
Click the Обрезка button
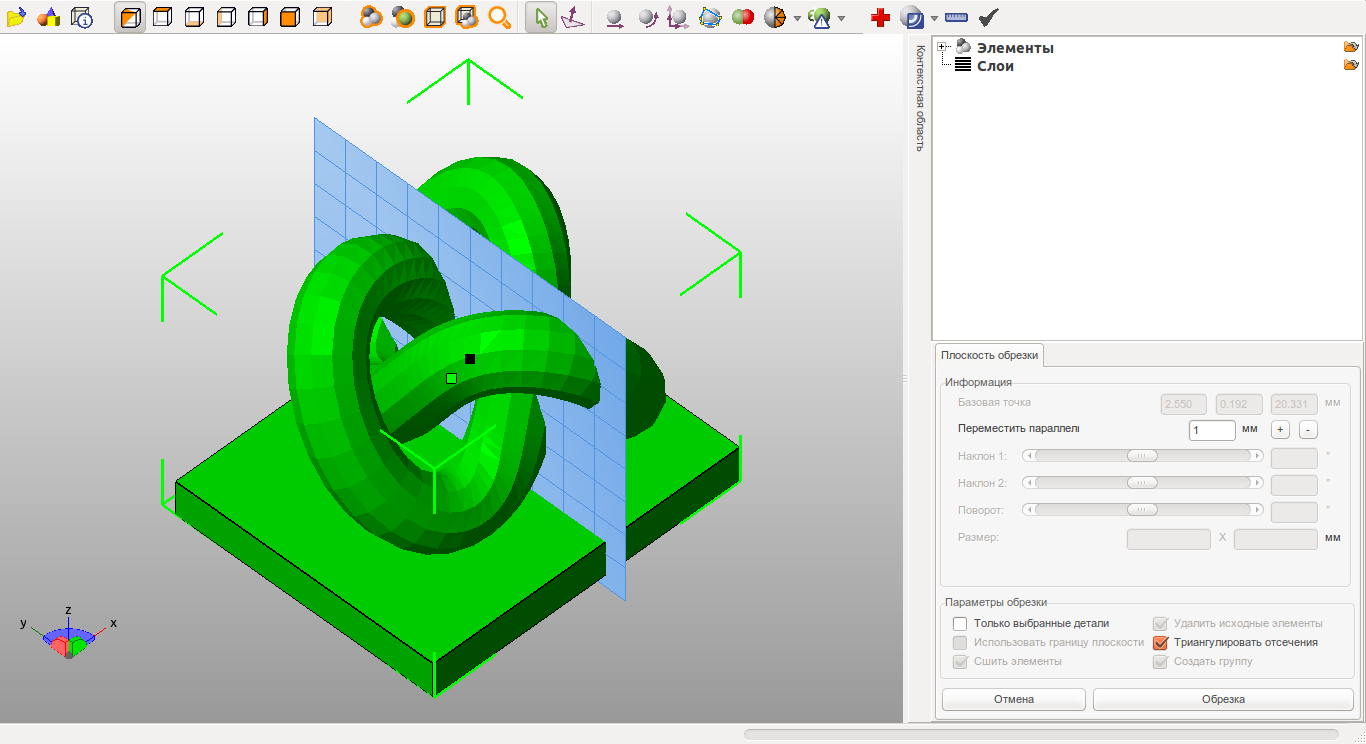(1223, 699)
